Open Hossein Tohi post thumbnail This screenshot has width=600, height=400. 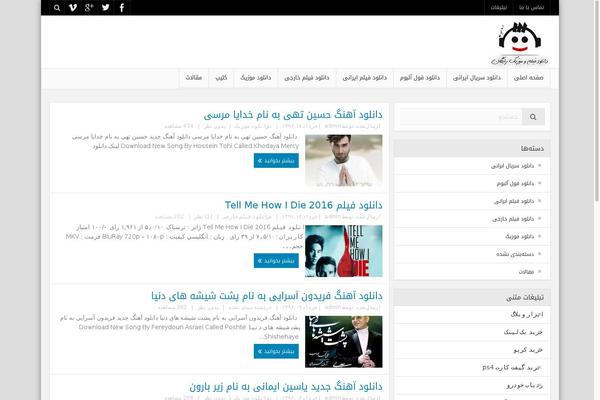tap(344, 160)
